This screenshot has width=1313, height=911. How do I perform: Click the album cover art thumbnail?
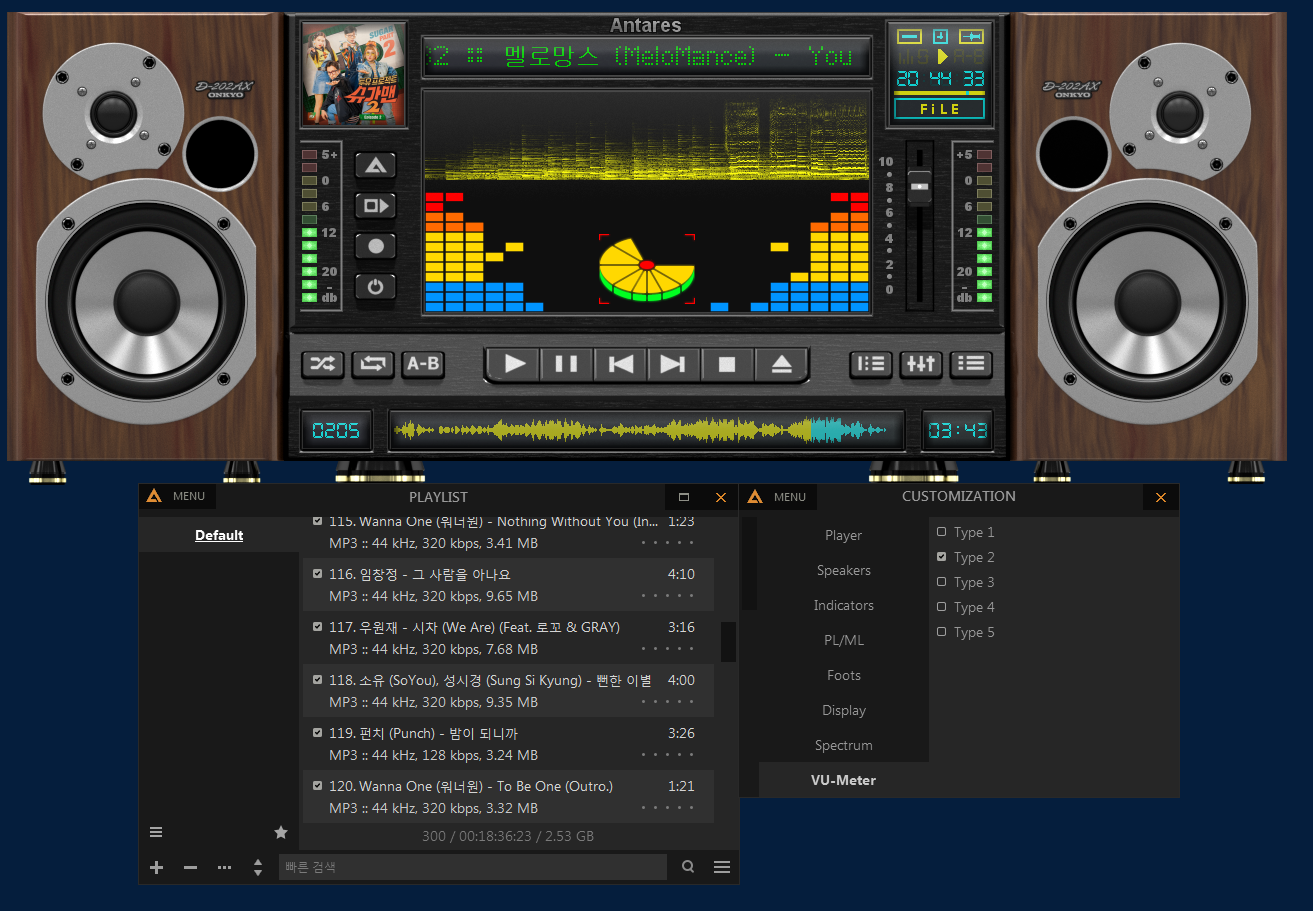tap(354, 74)
